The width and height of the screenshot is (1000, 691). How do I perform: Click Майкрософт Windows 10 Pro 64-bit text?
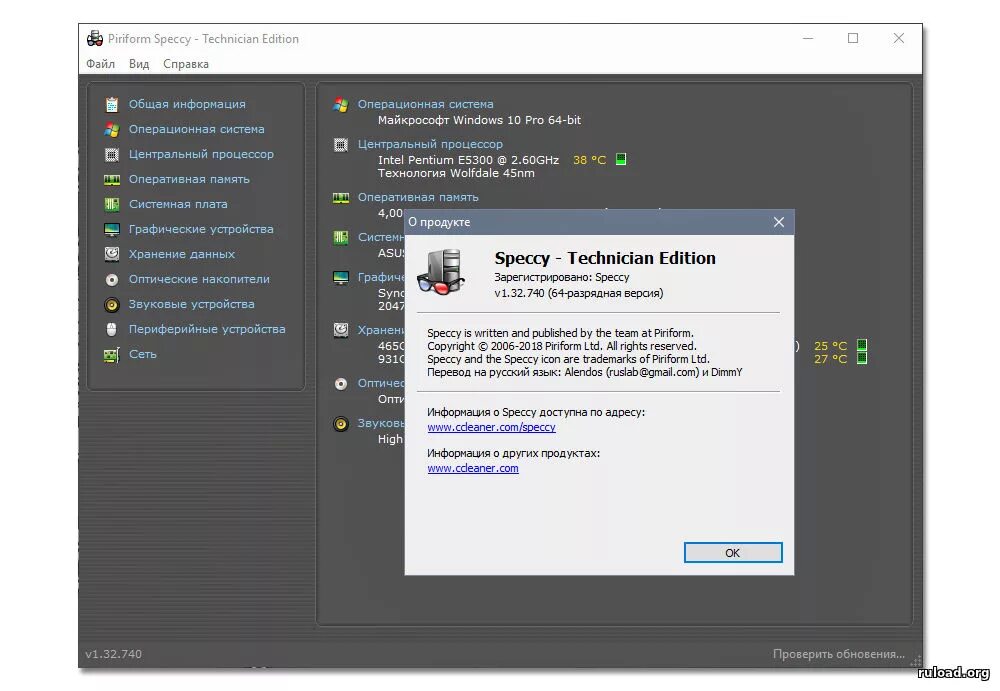click(479, 120)
